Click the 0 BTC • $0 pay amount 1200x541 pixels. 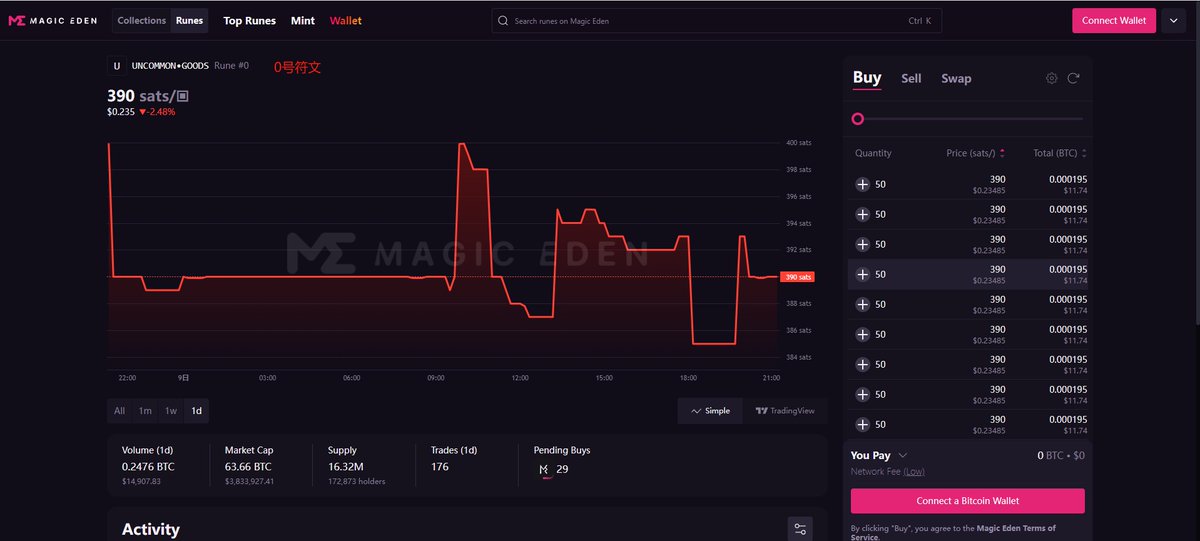pyautogui.click(x=1061, y=455)
